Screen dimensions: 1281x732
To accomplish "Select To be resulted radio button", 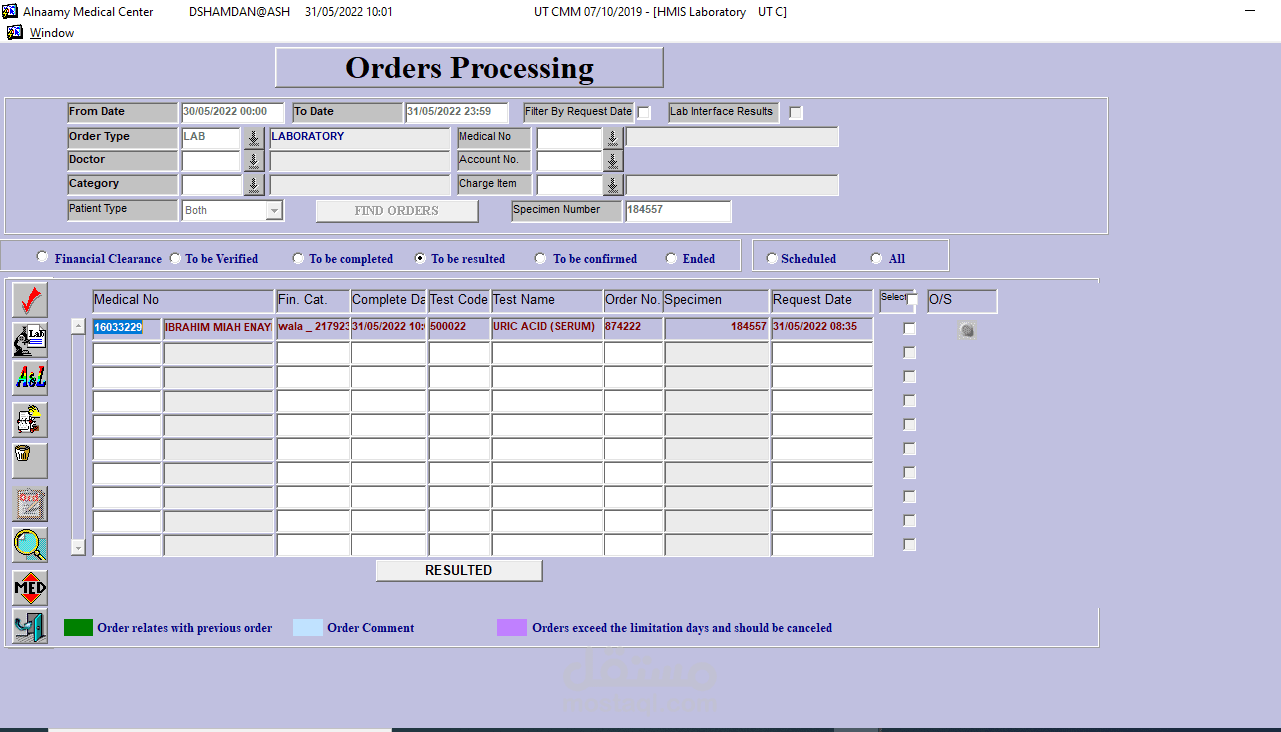I will [x=421, y=258].
